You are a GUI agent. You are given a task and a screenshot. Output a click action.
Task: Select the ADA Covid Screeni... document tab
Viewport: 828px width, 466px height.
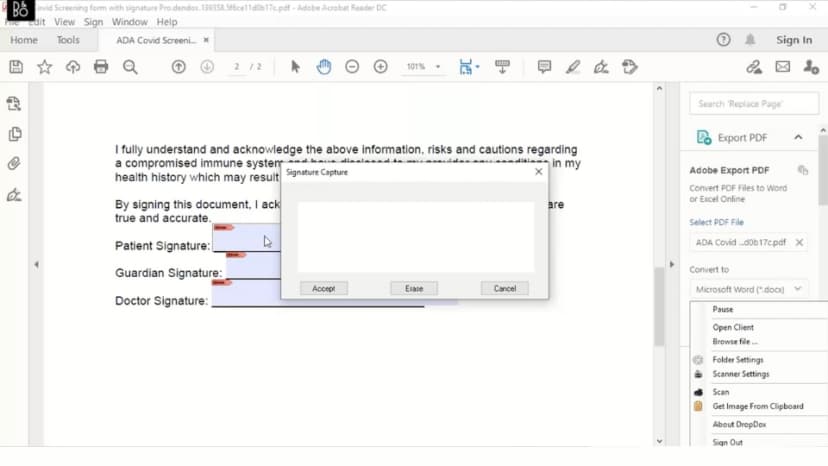(156, 40)
